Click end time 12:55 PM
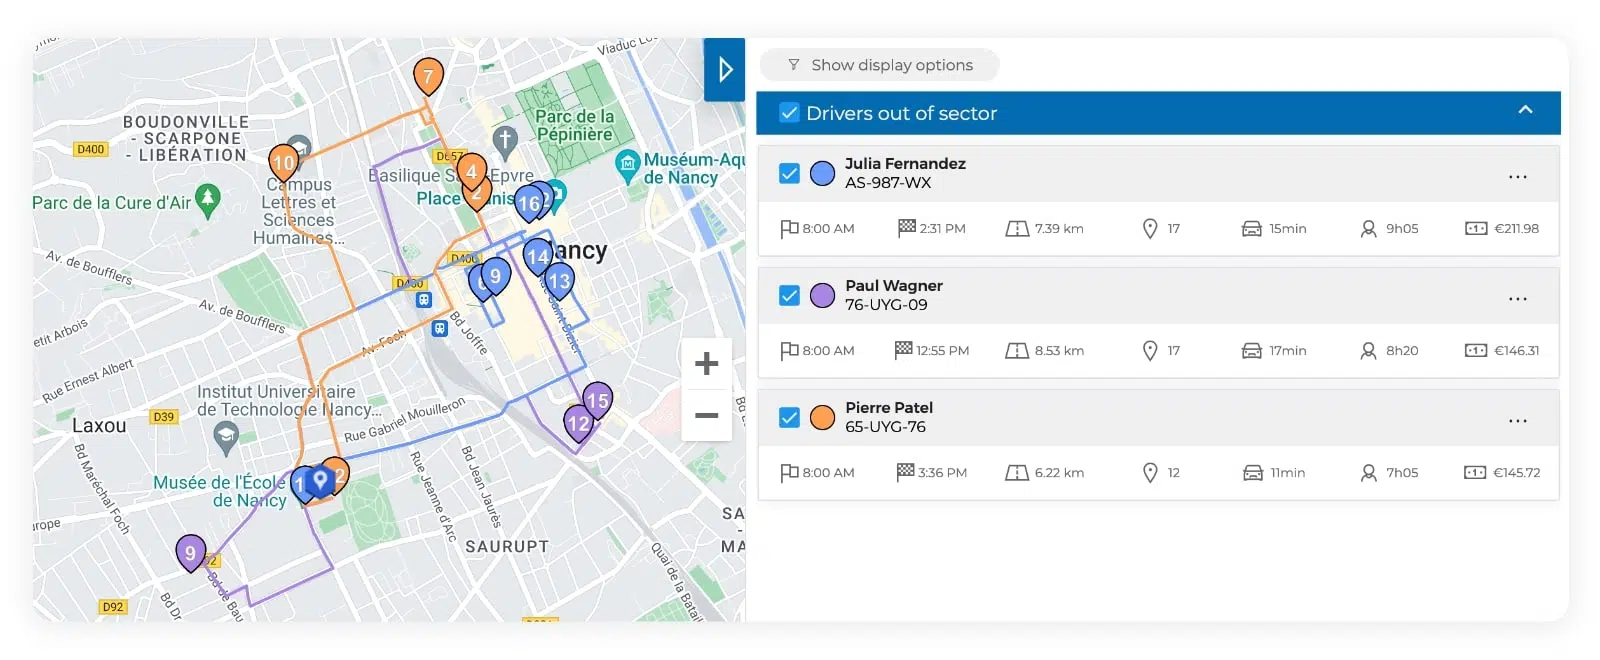This screenshot has width=1600, height=660. 943,351
